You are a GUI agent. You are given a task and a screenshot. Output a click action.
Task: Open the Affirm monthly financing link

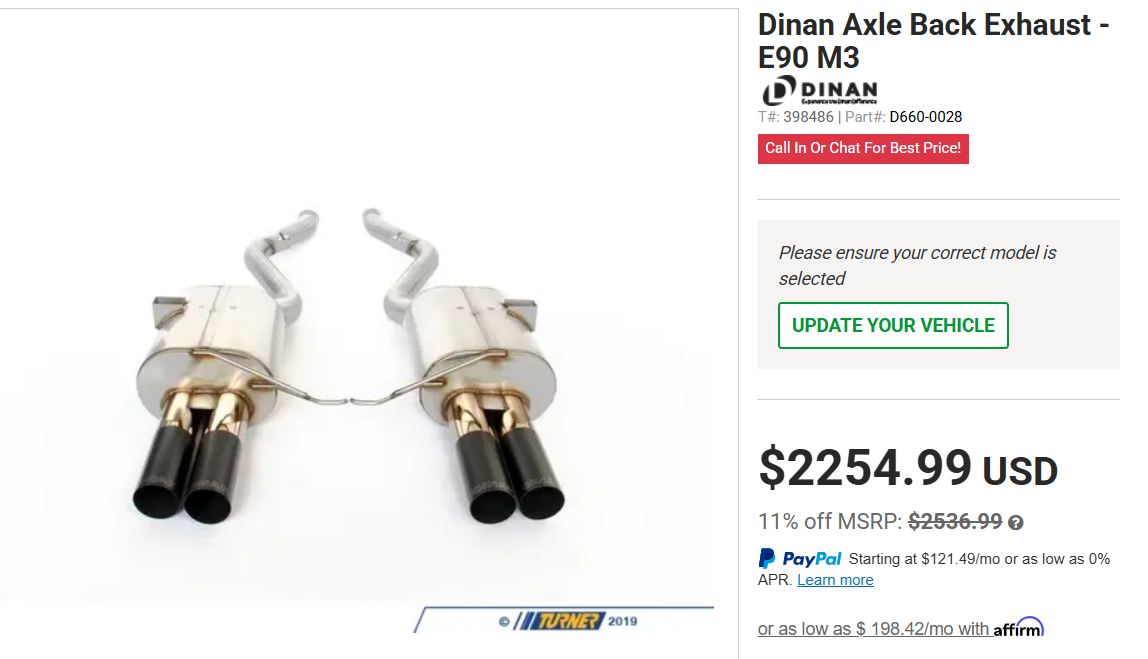tap(901, 628)
